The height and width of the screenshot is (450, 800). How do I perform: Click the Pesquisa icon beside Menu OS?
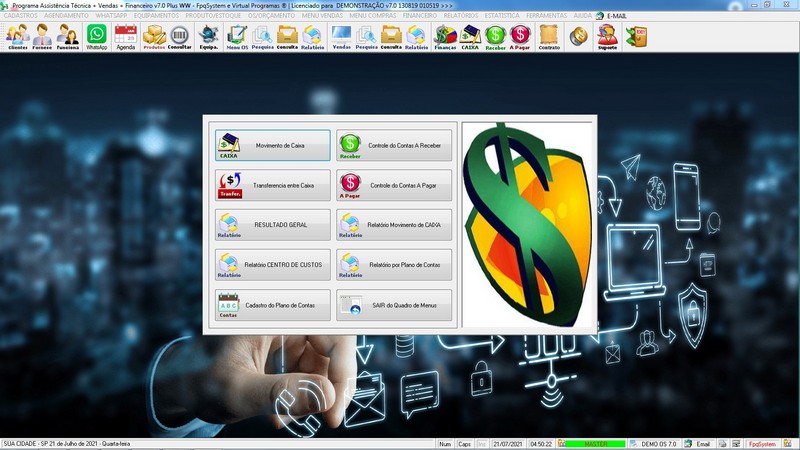[262, 37]
